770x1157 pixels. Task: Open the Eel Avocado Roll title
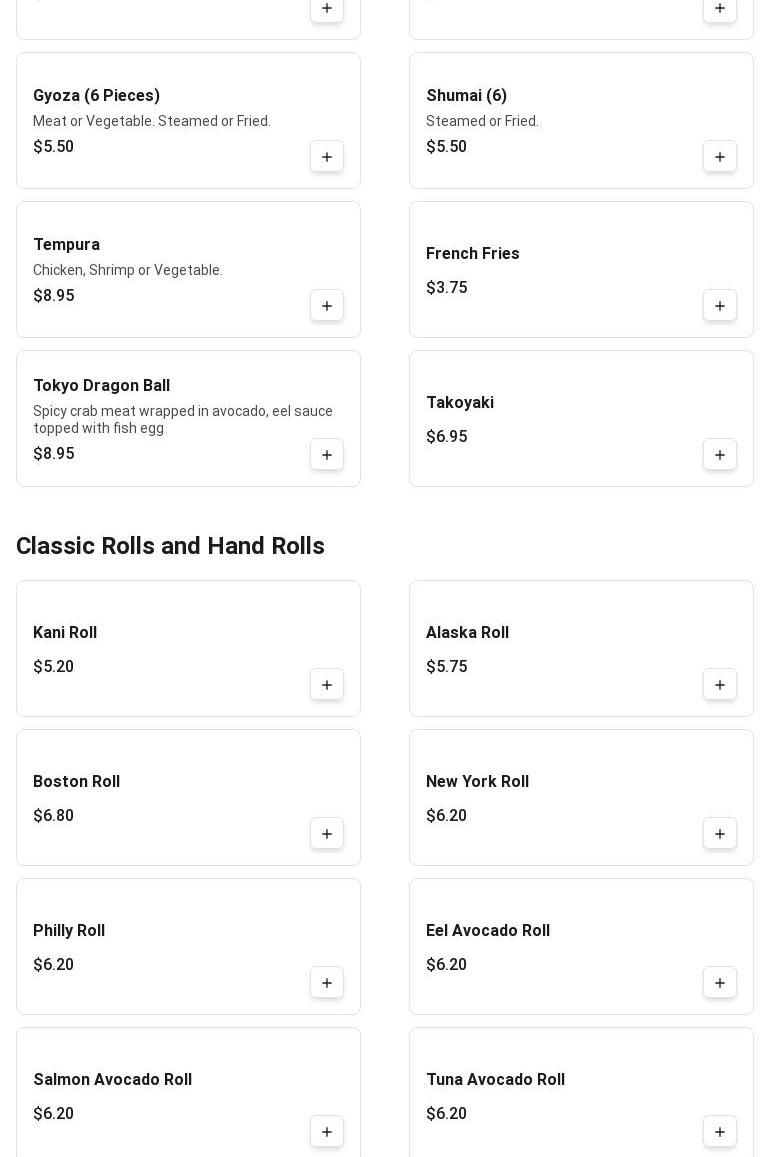click(x=488, y=931)
